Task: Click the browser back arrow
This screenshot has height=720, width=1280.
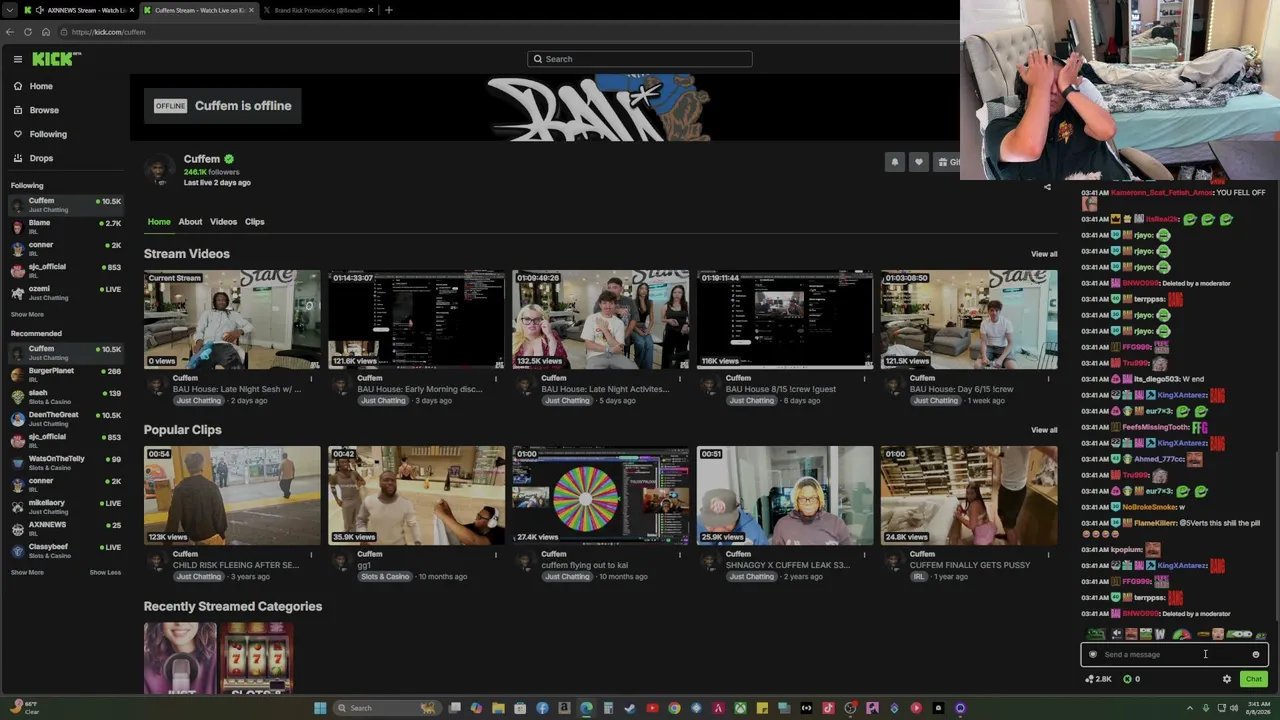Action: pos(10,32)
